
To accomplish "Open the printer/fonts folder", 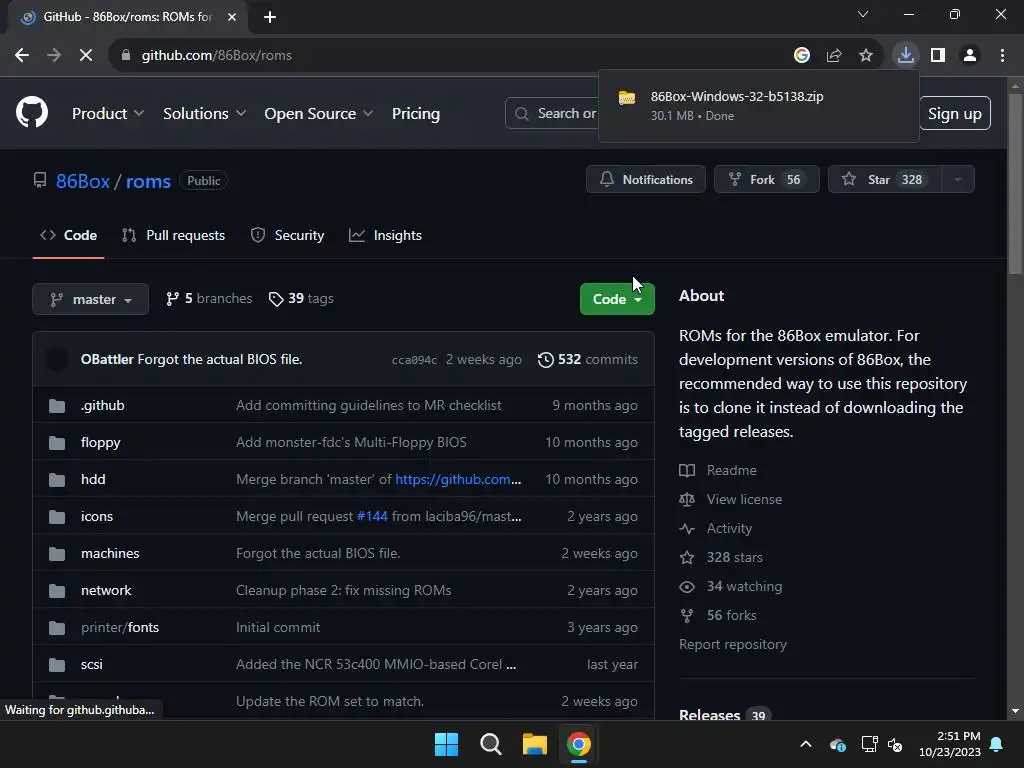I will 120,628.
